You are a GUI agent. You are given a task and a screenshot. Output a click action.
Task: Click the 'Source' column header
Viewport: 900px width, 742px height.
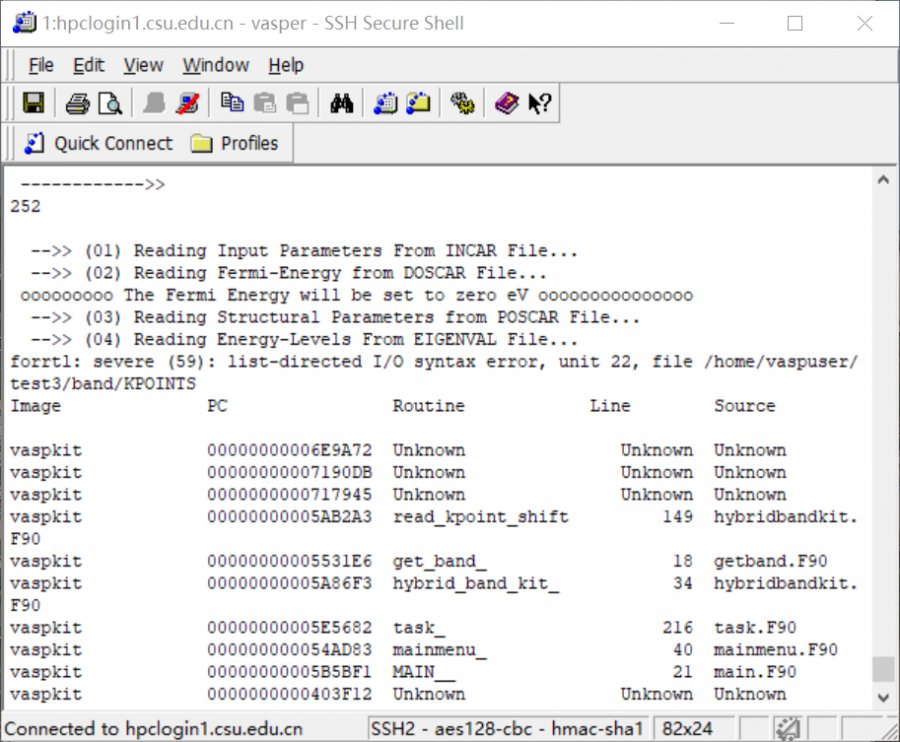tap(744, 406)
